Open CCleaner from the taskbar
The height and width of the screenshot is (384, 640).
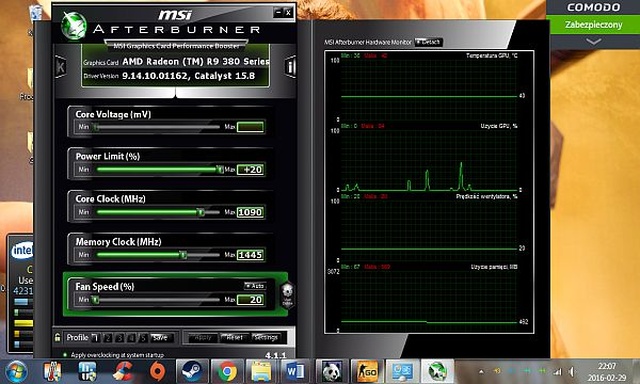[x=122, y=371]
